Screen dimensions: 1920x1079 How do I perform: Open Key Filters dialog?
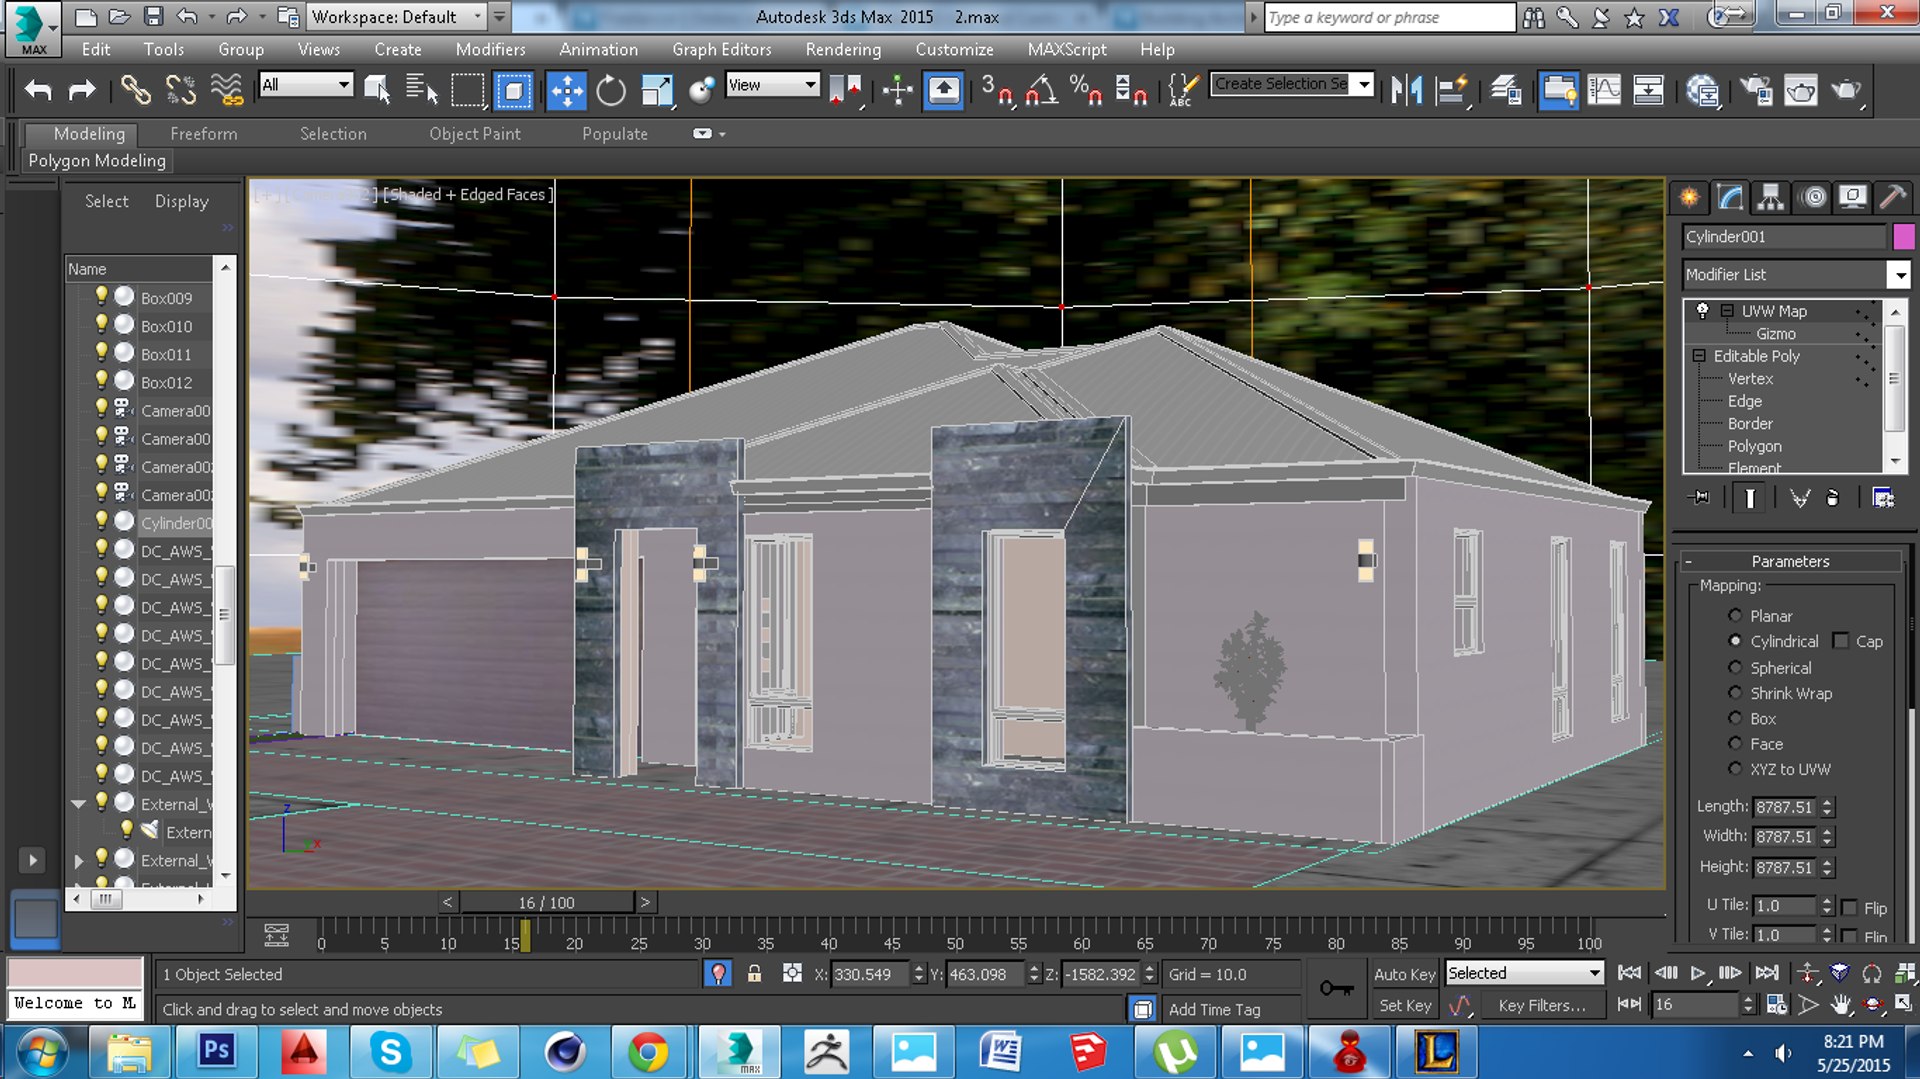click(1541, 1005)
